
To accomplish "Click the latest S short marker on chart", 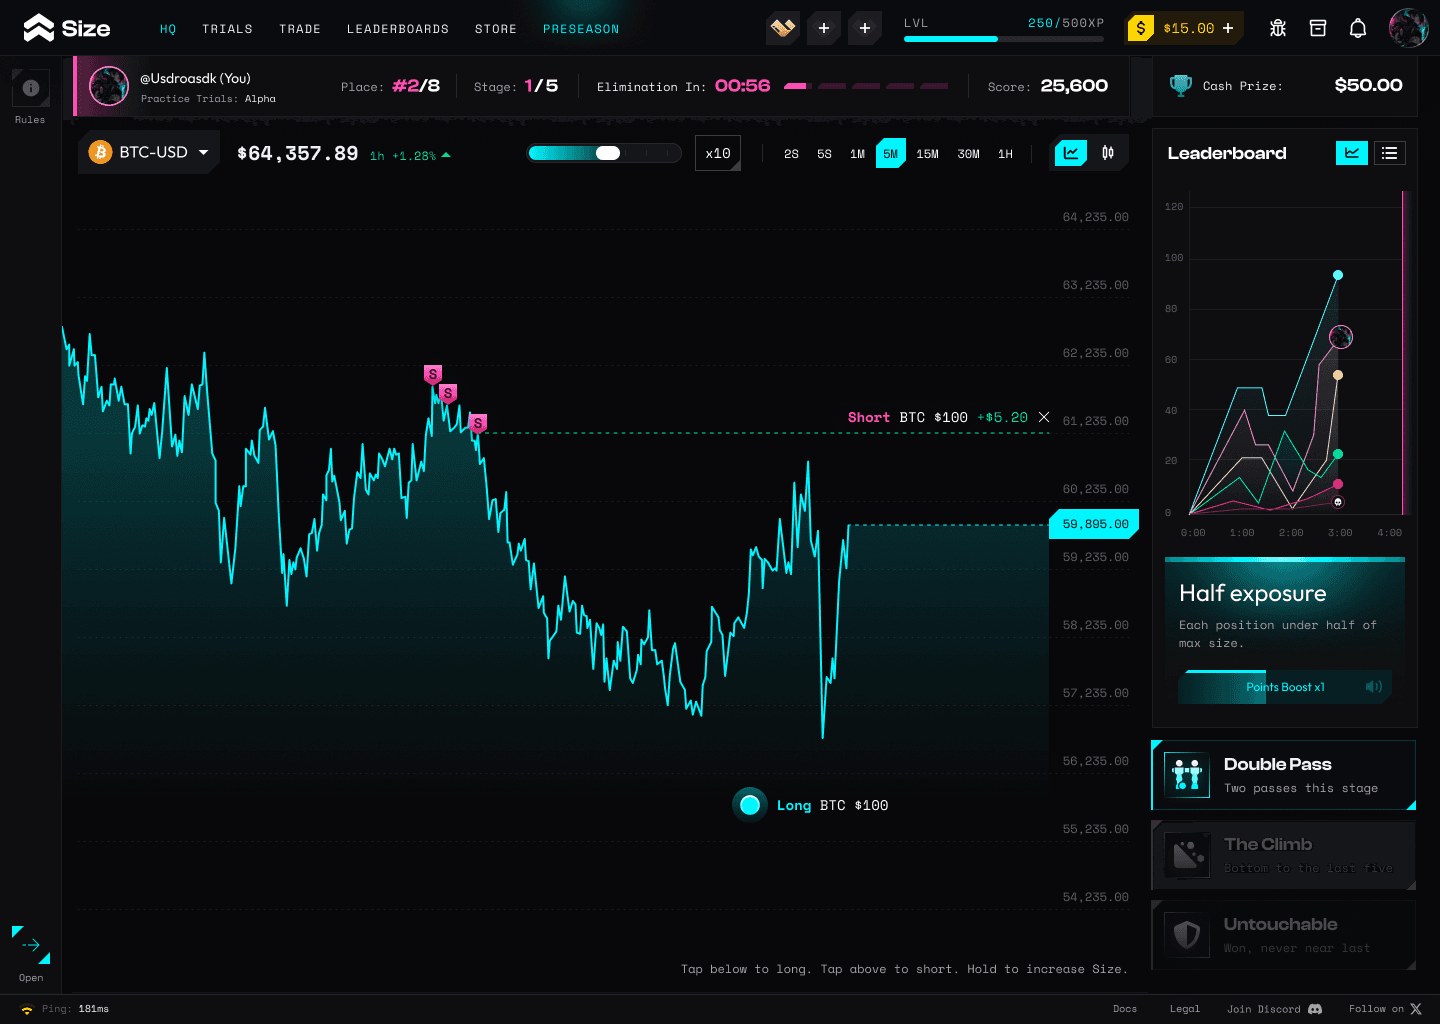I will pyautogui.click(x=478, y=423).
